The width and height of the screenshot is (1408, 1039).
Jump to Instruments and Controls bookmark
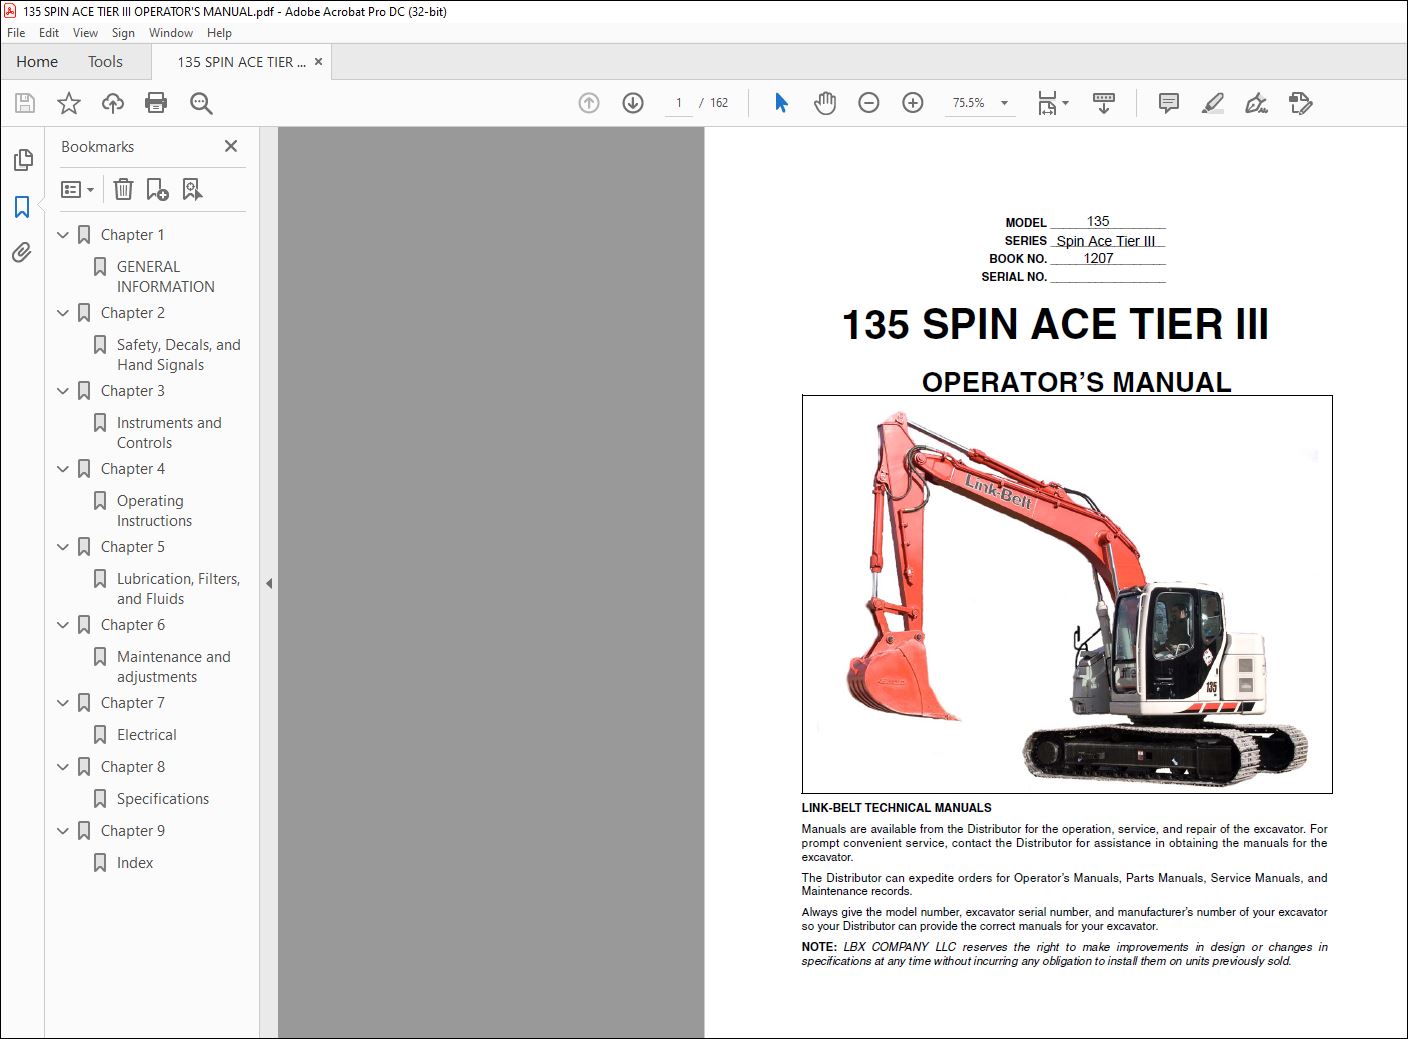(x=169, y=433)
